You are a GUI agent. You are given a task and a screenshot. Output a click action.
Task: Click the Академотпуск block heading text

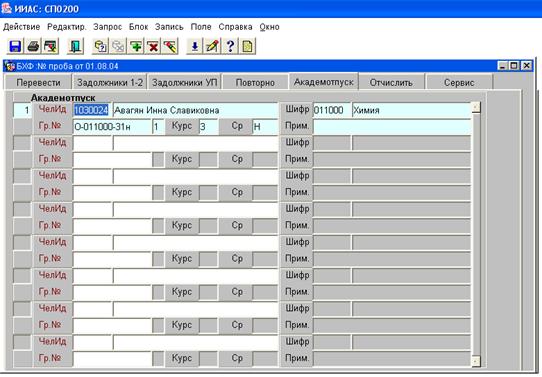(63, 98)
